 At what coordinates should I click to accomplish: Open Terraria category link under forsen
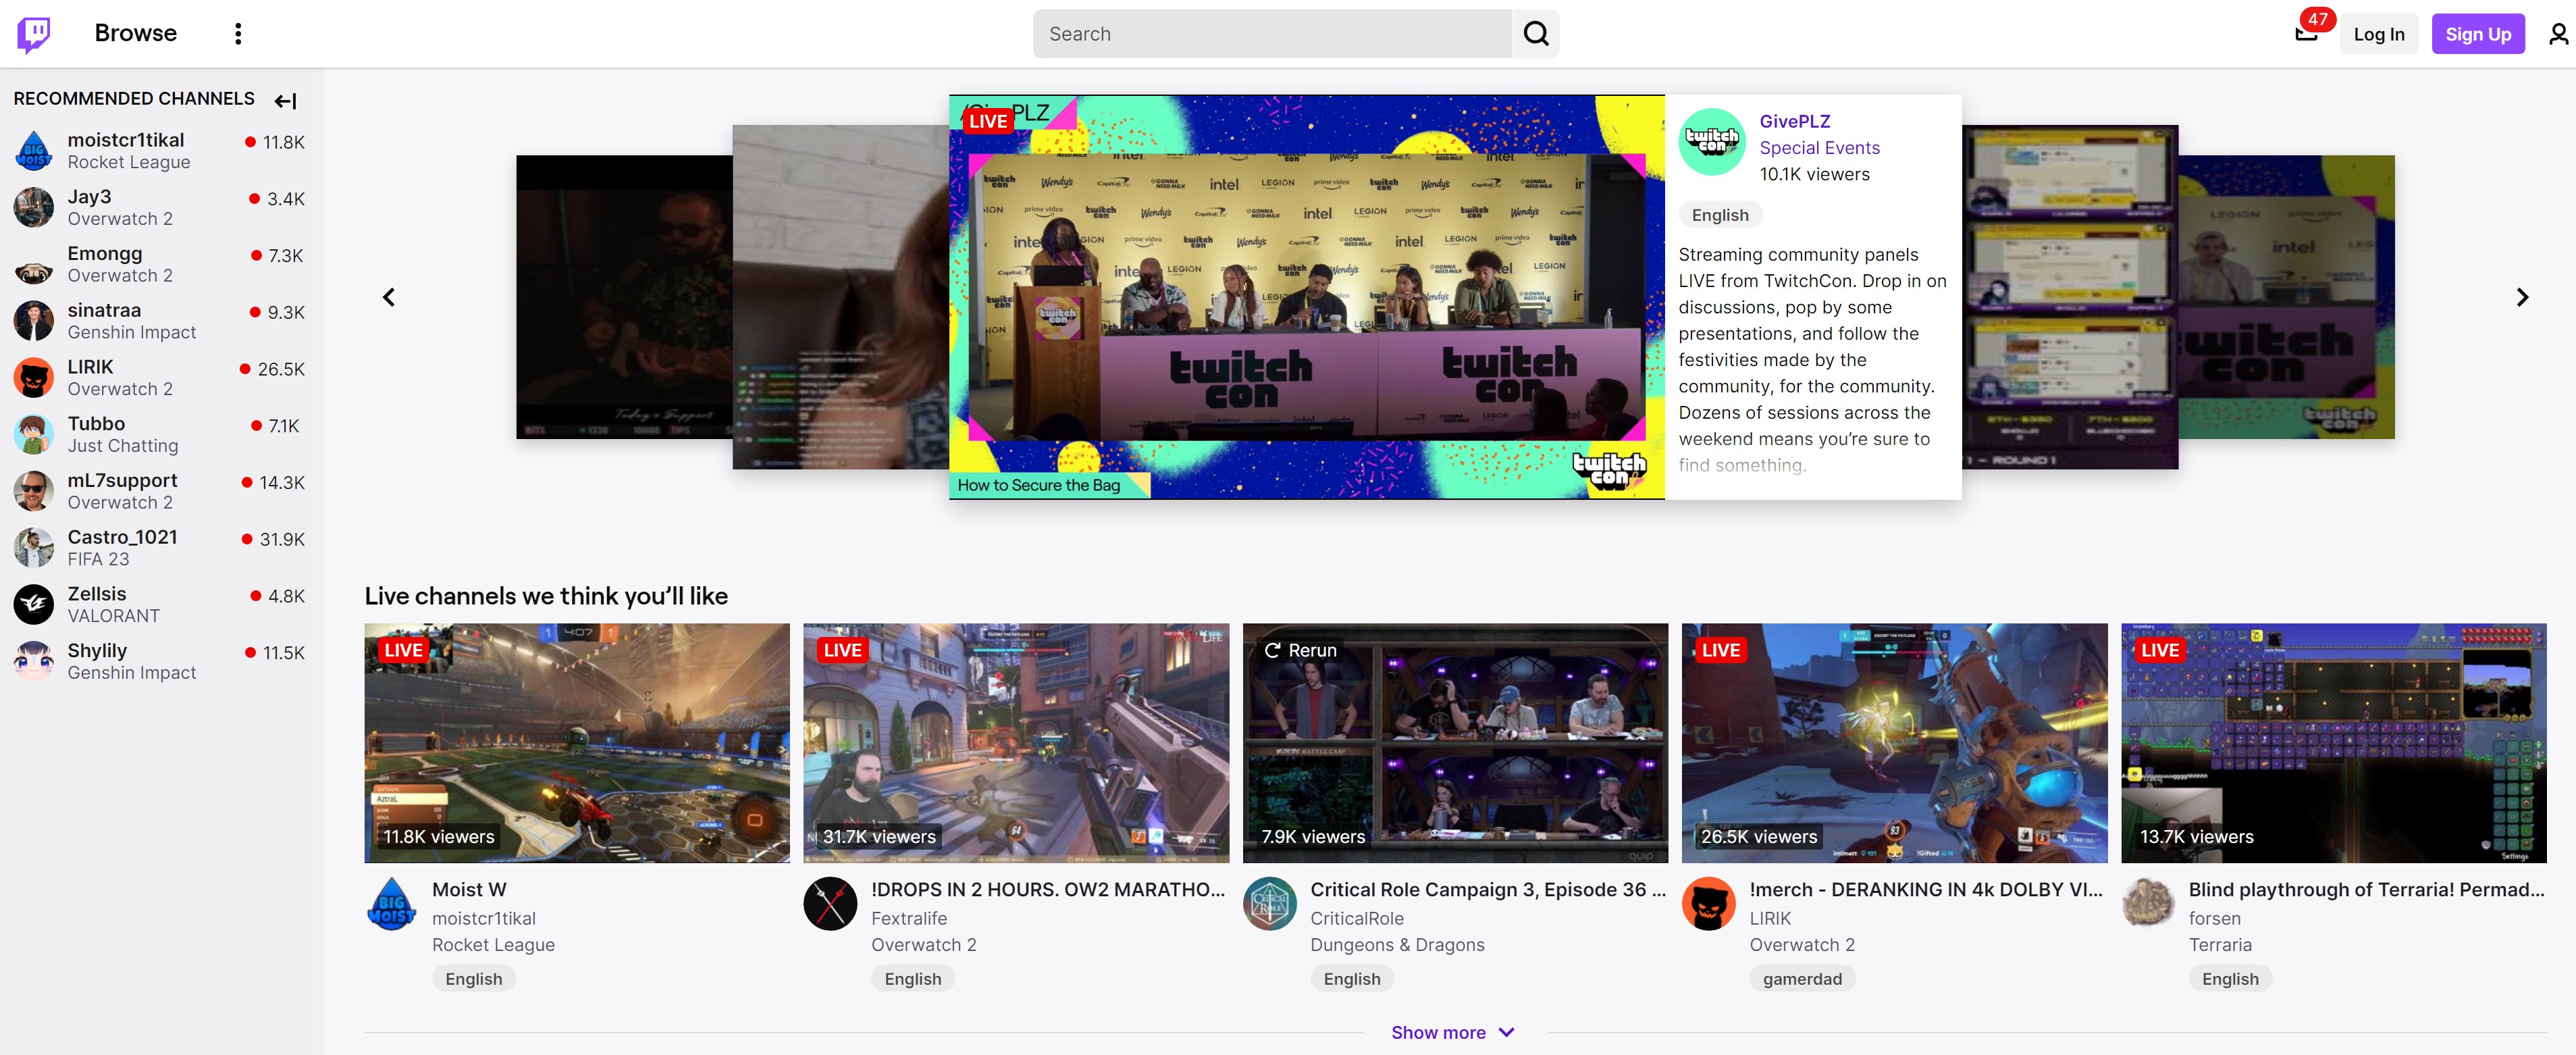tap(2220, 945)
